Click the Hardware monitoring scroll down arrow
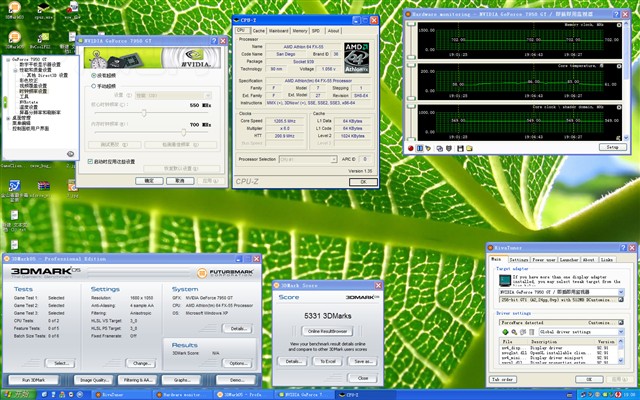Screen dimensions: 640x400 click(627, 138)
